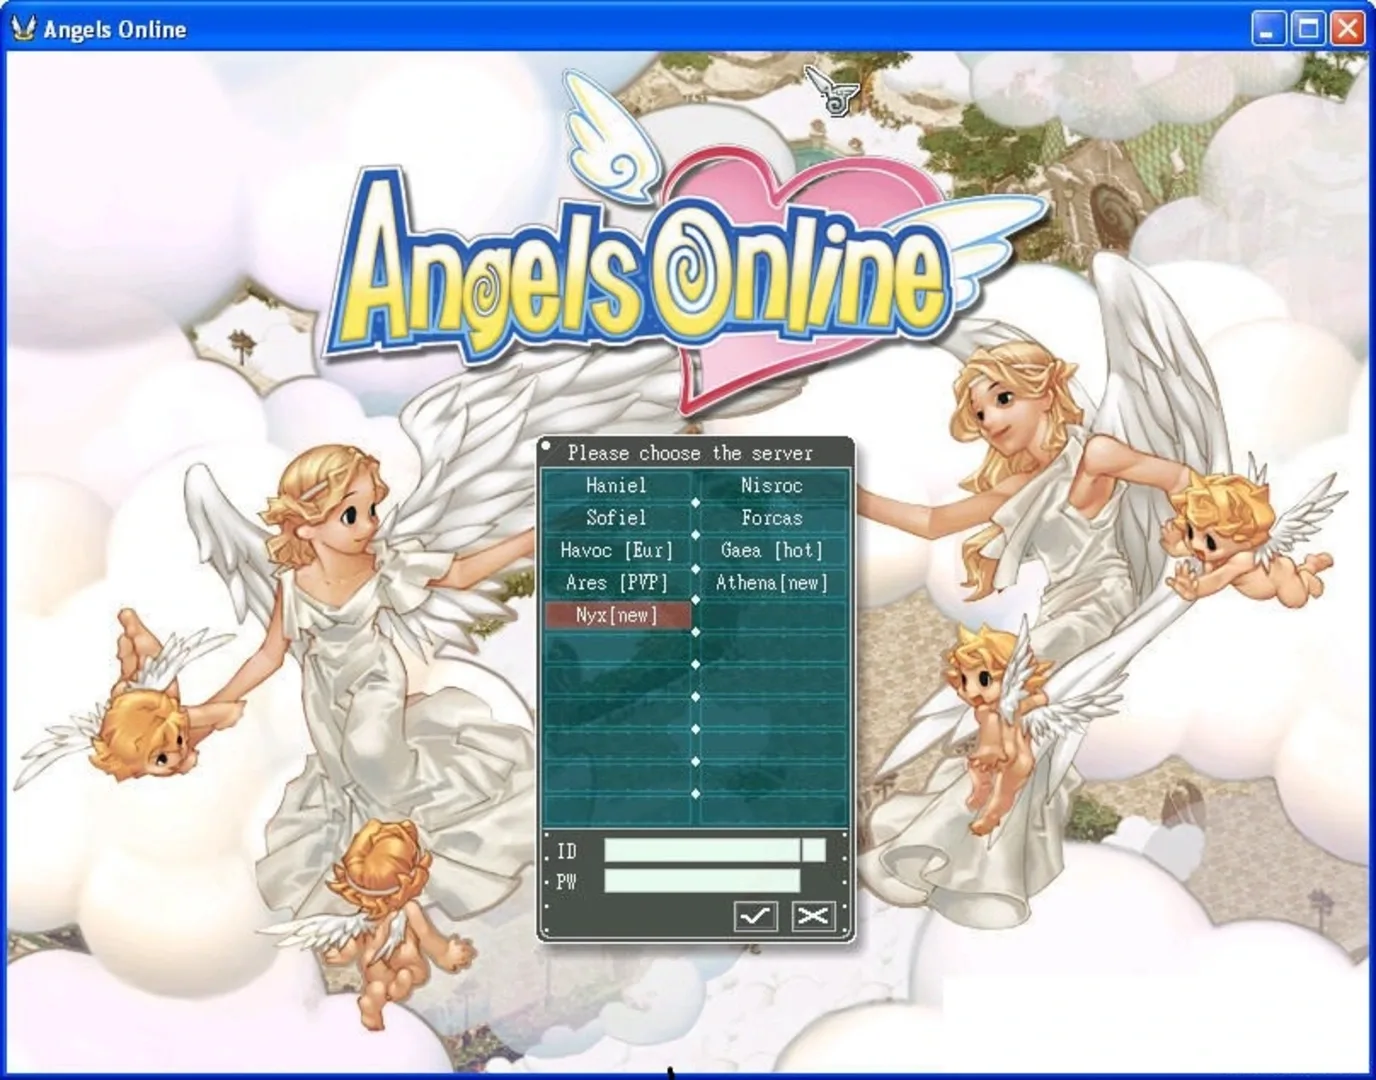The width and height of the screenshot is (1376, 1080).
Task: Click the Angels Online wing logo in titlebar
Action: coord(22,28)
